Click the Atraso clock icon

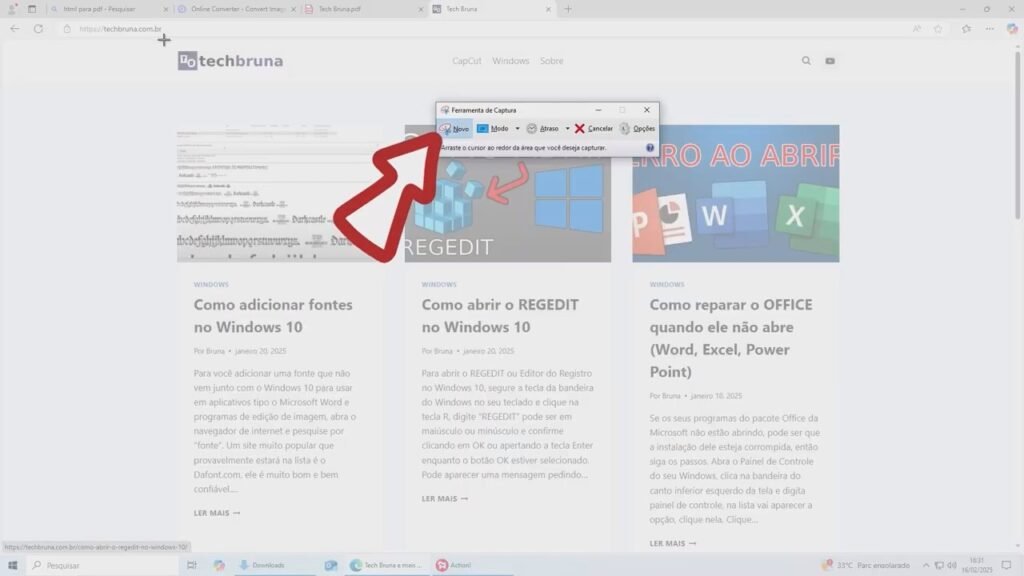click(532, 129)
